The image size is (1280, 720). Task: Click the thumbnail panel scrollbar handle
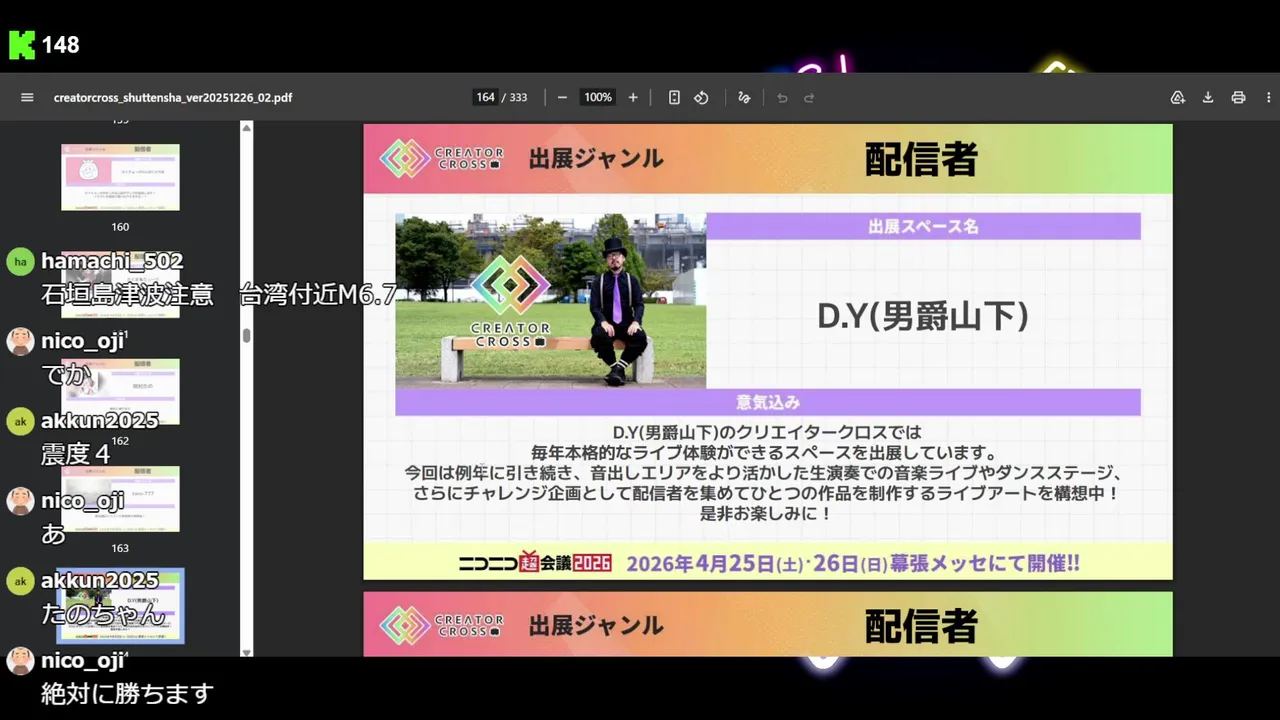pyautogui.click(x=246, y=336)
